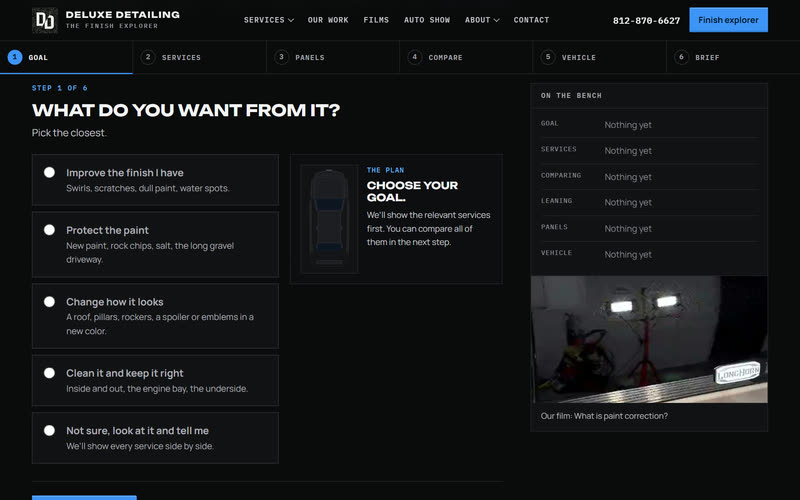800x500 pixels.
Task: Select 'Protect the paint' radio option
Action: pos(49,230)
